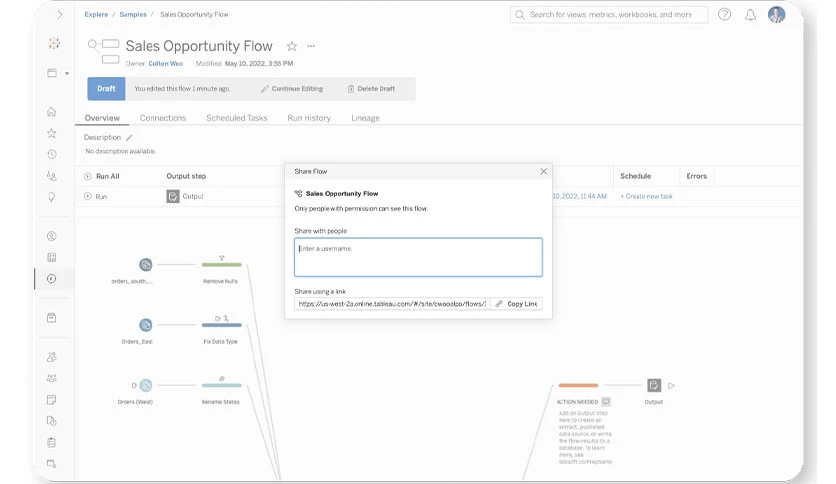This screenshot has width=836, height=484.
Task: Close the Share Flow dialog
Action: pyautogui.click(x=543, y=171)
